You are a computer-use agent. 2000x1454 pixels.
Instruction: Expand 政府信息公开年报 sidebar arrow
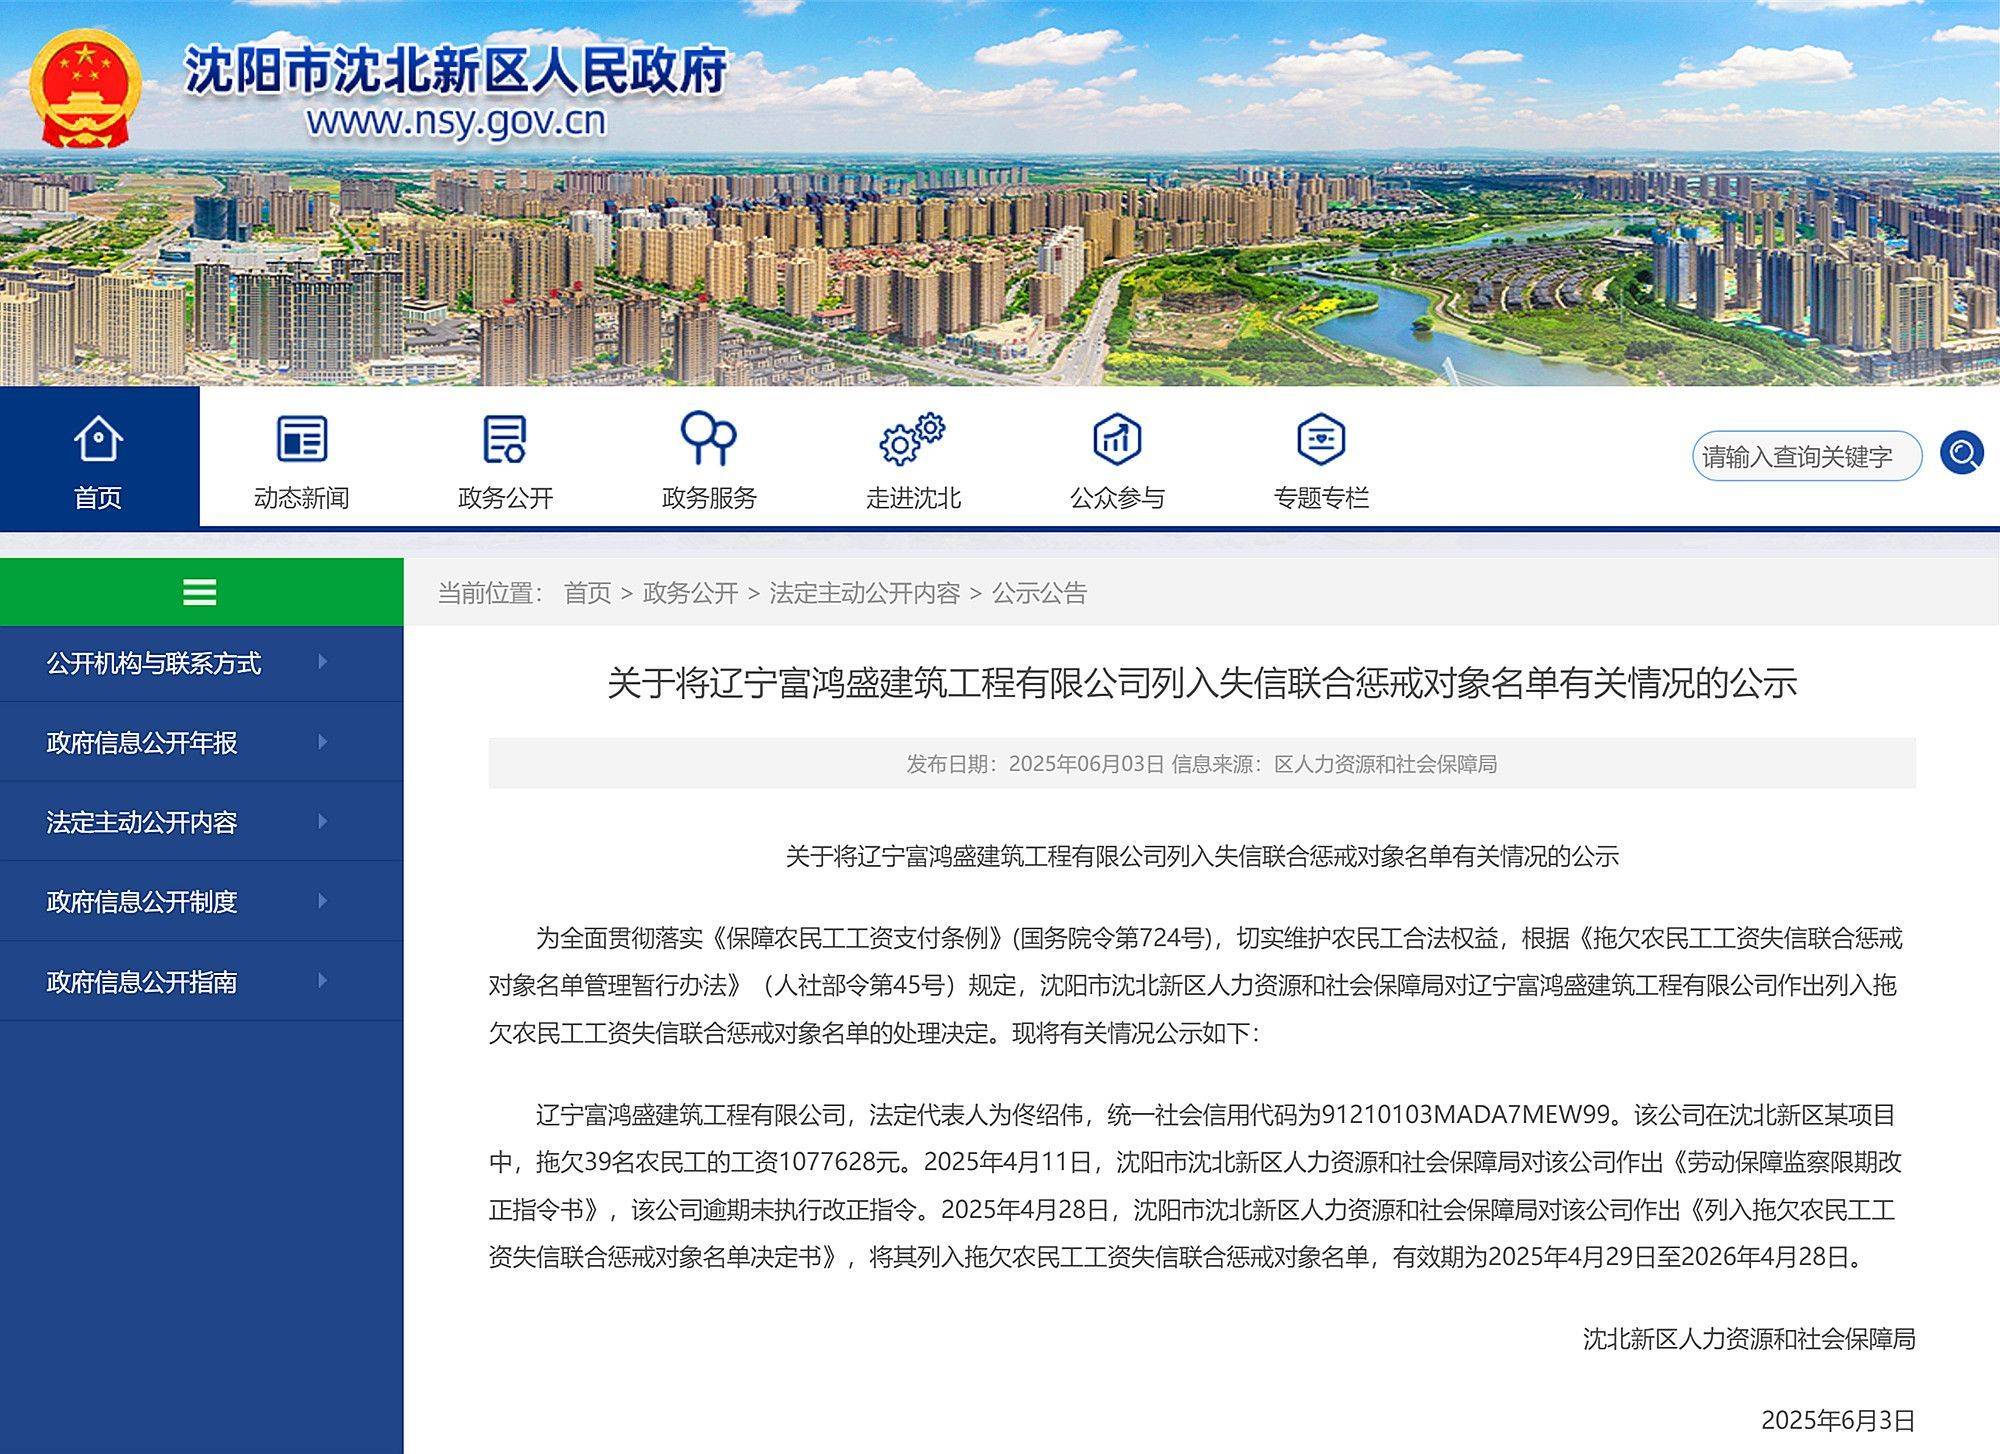click(323, 742)
